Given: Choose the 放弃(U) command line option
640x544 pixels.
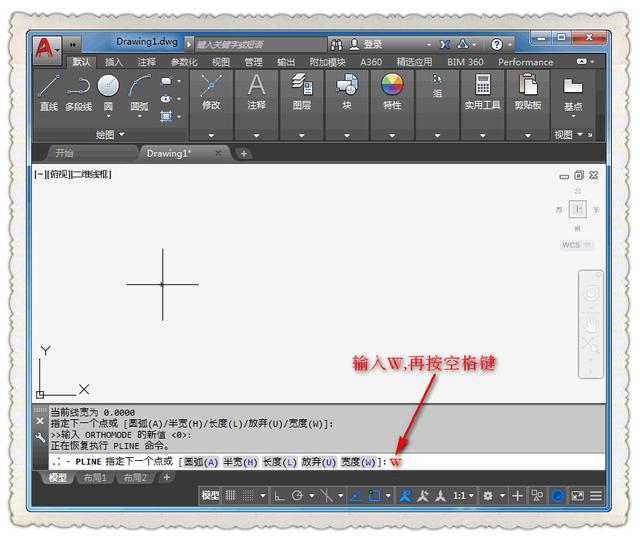Looking at the screenshot, I should click(319, 462).
